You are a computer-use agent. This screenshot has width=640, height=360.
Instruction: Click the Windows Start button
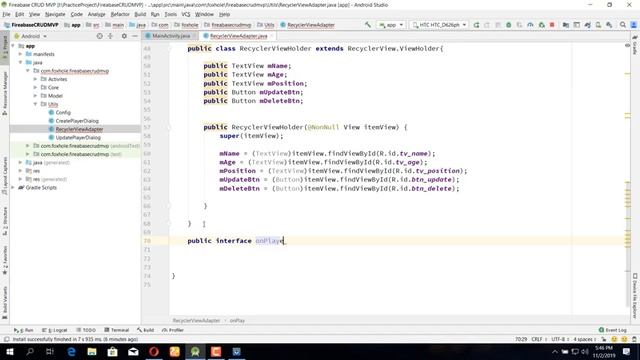9,351
